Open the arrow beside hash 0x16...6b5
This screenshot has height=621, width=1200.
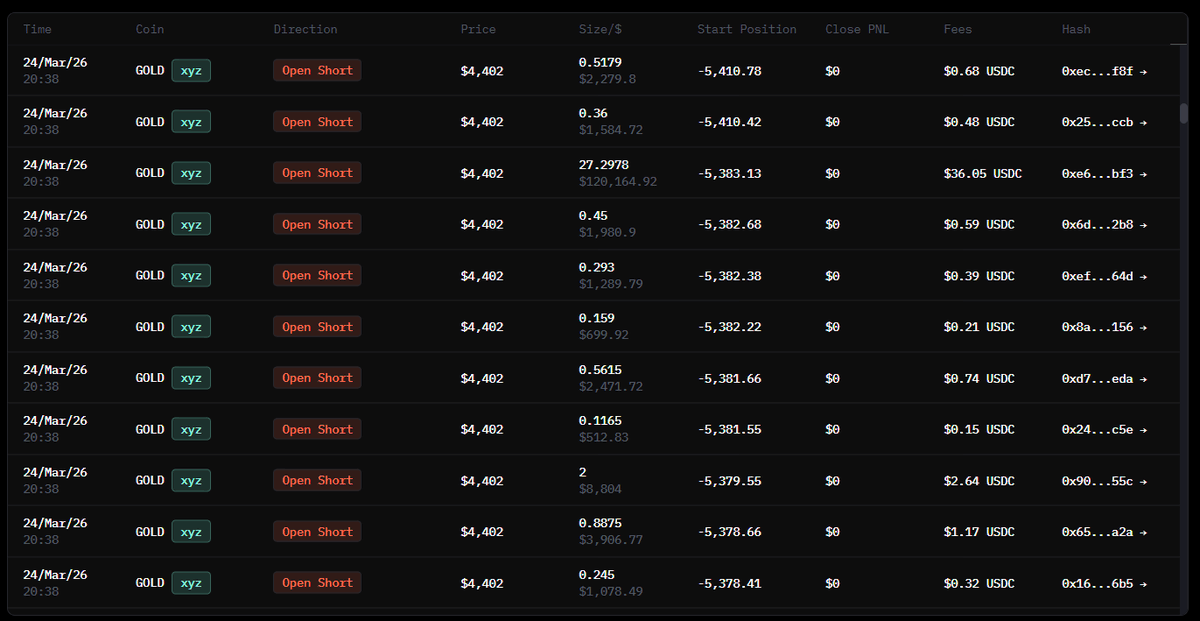pyautogui.click(x=1143, y=584)
